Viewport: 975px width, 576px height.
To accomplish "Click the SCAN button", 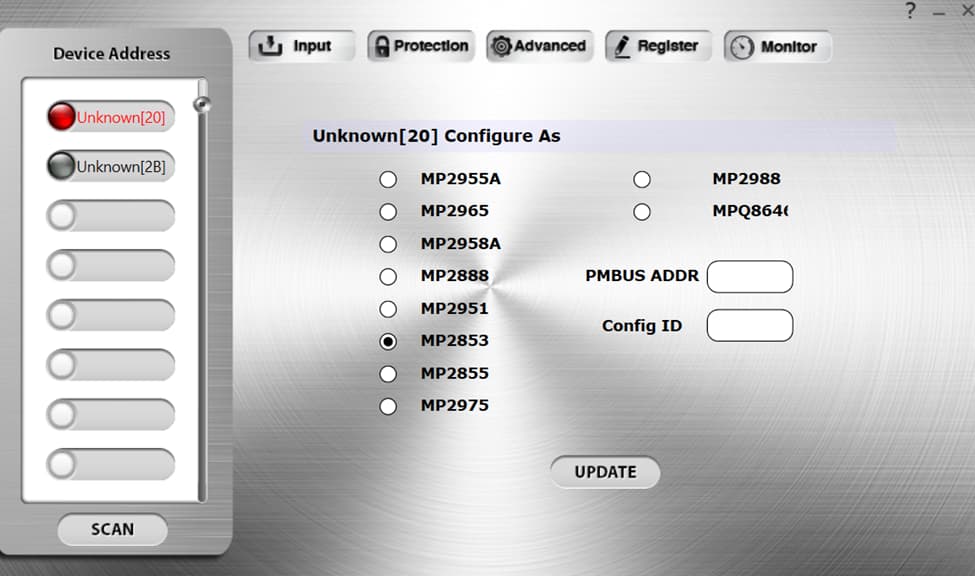I will click(x=113, y=529).
